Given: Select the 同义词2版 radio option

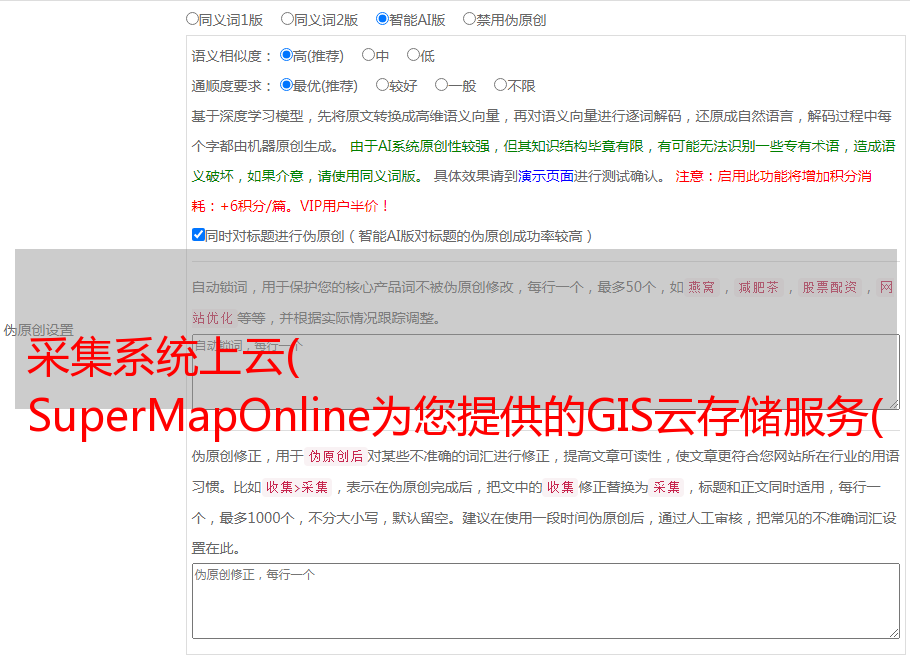Looking at the screenshot, I should tap(287, 19).
